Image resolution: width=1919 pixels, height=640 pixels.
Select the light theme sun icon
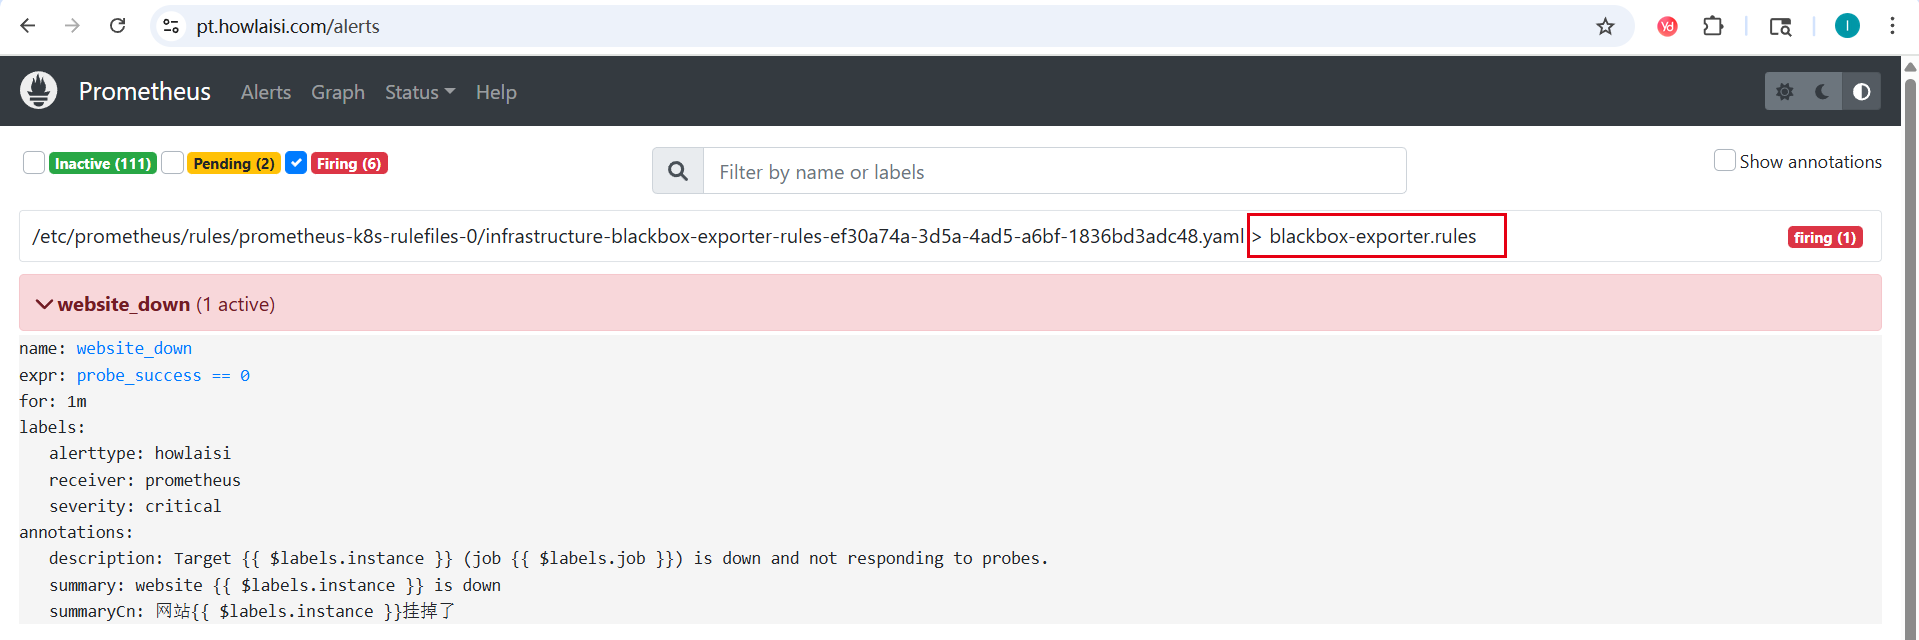[x=1785, y=92]
